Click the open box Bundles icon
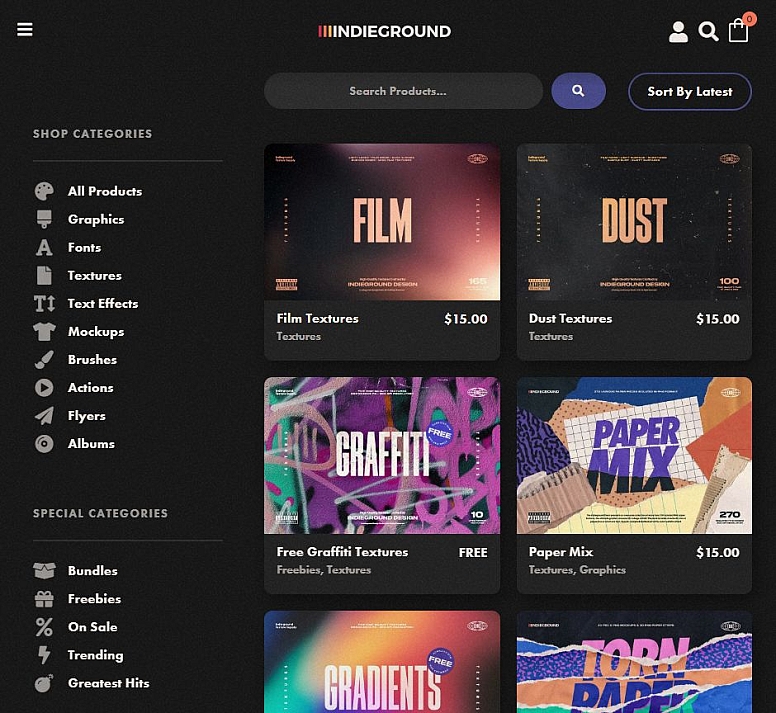Screen dimensions: 776x713 44,570
